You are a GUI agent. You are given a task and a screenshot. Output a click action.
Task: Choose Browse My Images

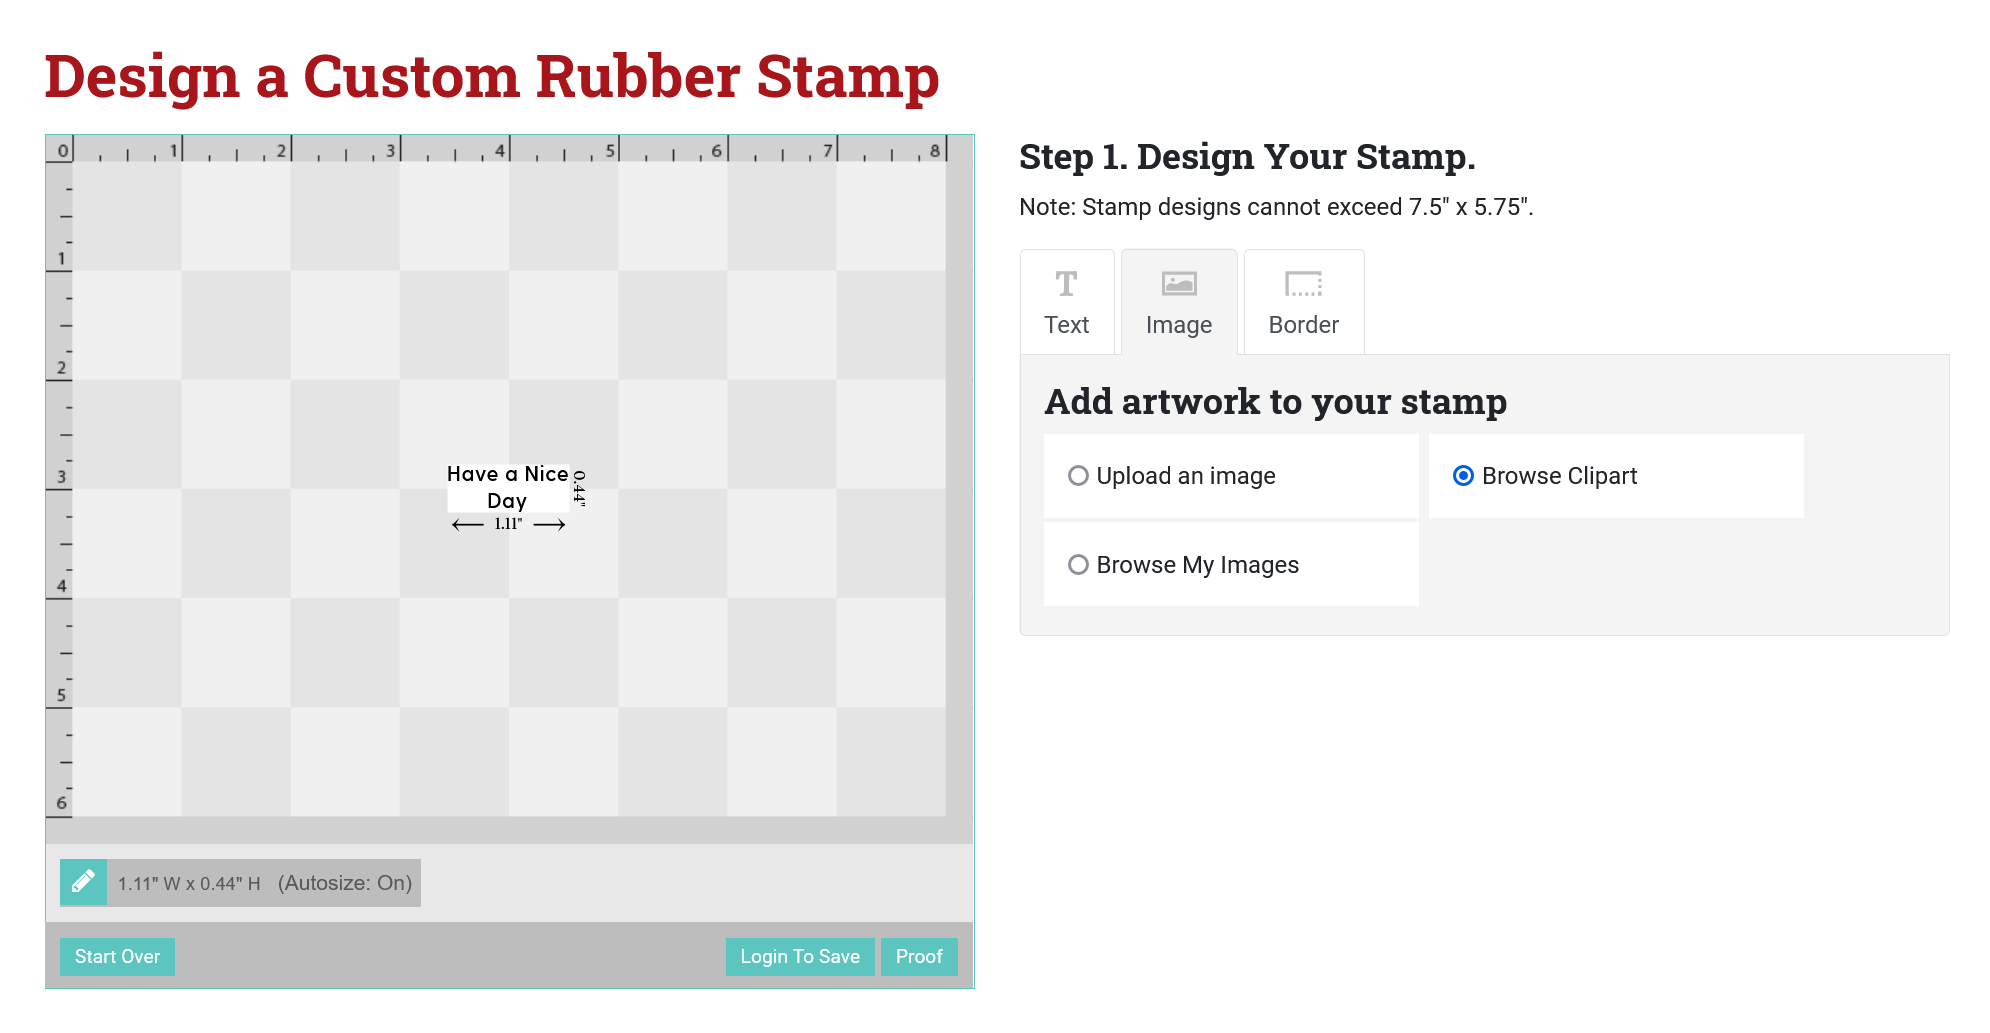[1078, 565]
